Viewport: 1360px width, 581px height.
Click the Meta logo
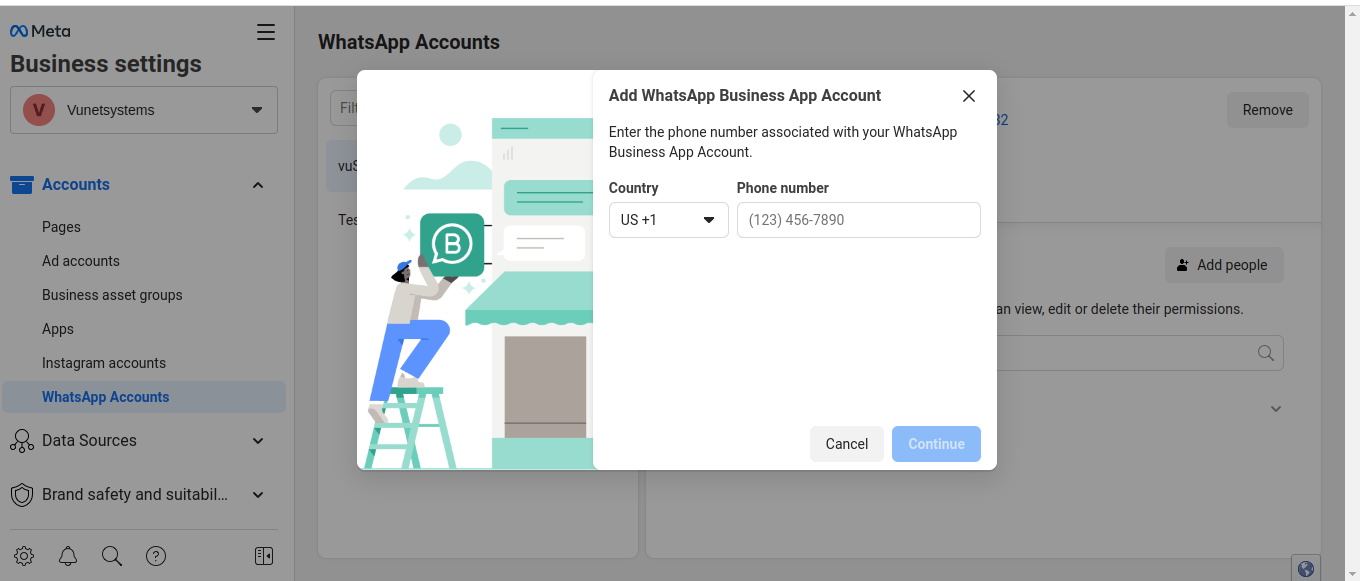click(40, 32)
